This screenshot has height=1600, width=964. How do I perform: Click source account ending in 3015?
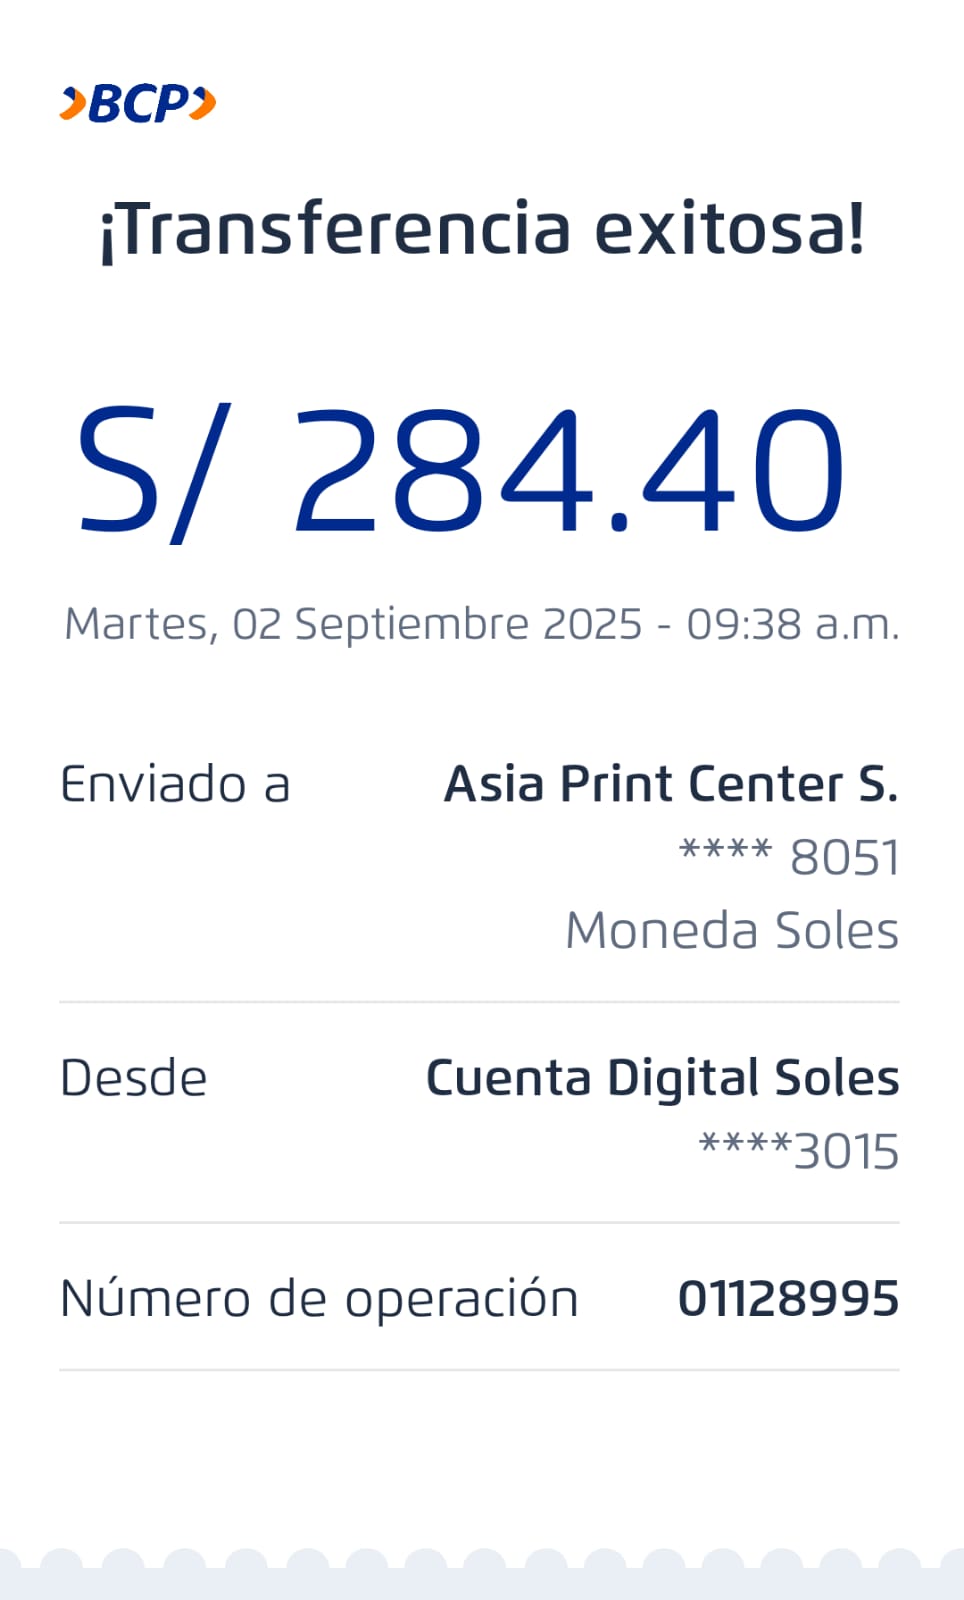tap(798, 1151)
